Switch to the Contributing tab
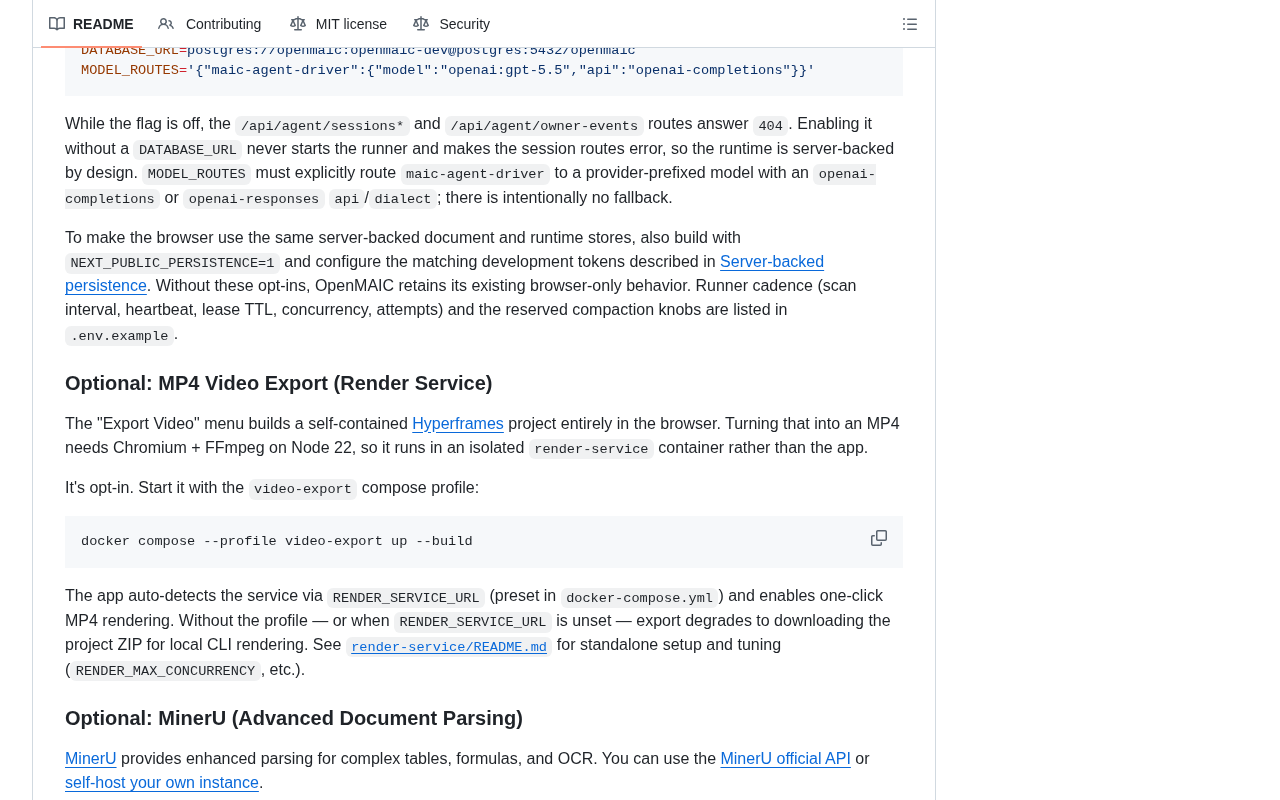Viewport: 1280px width, 800px height. (210, 24)
